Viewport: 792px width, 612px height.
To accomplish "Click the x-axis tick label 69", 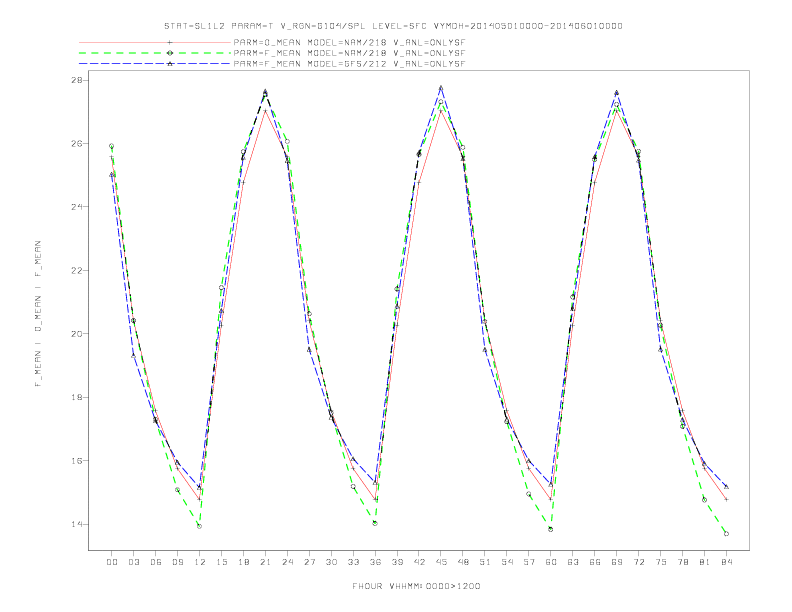I will [x=617, y=562].
